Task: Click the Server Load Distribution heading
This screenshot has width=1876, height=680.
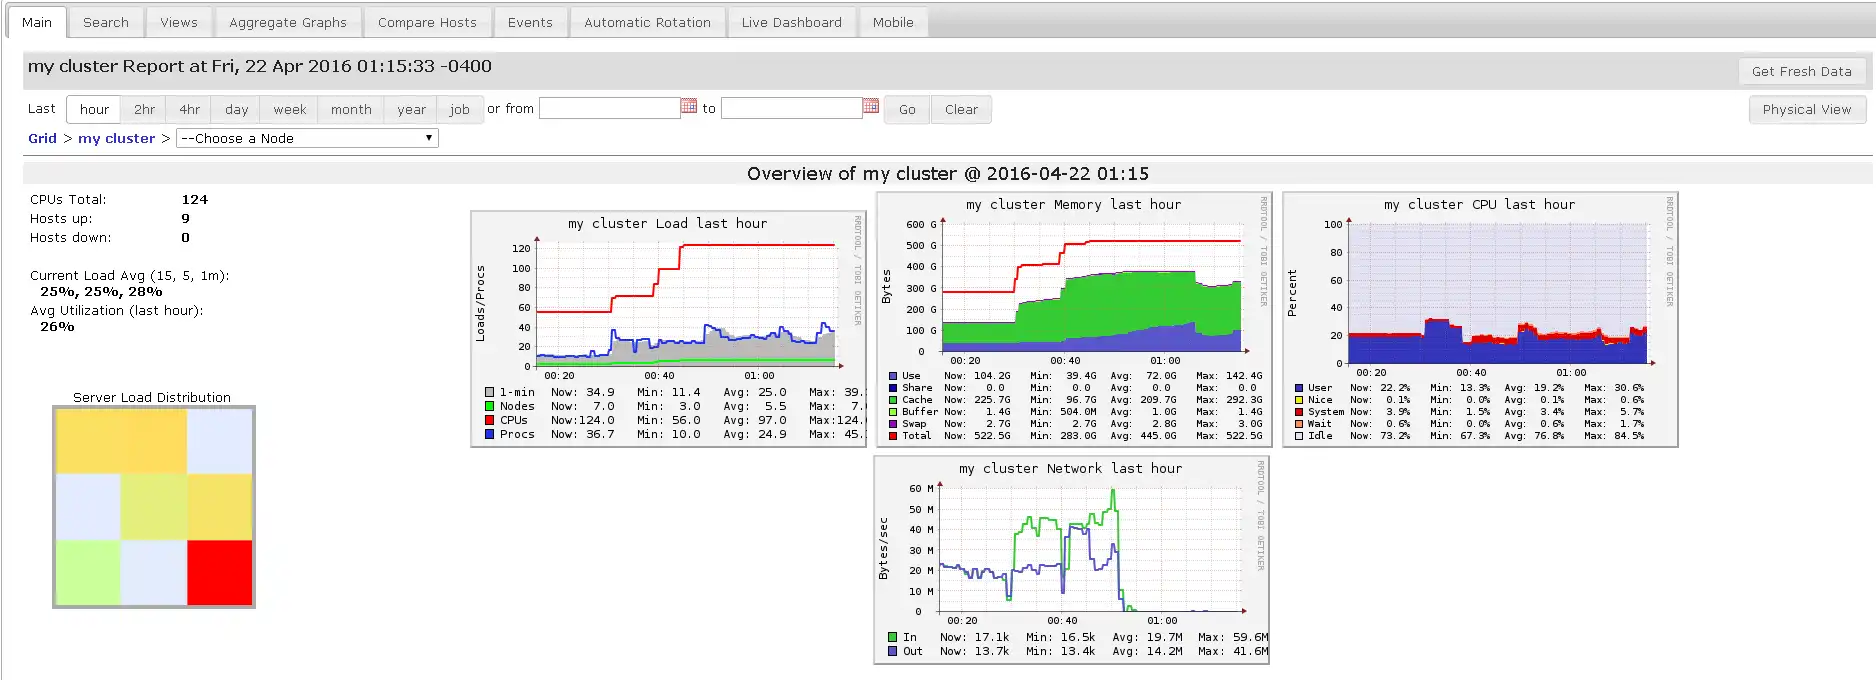Action: coord(152,397)
